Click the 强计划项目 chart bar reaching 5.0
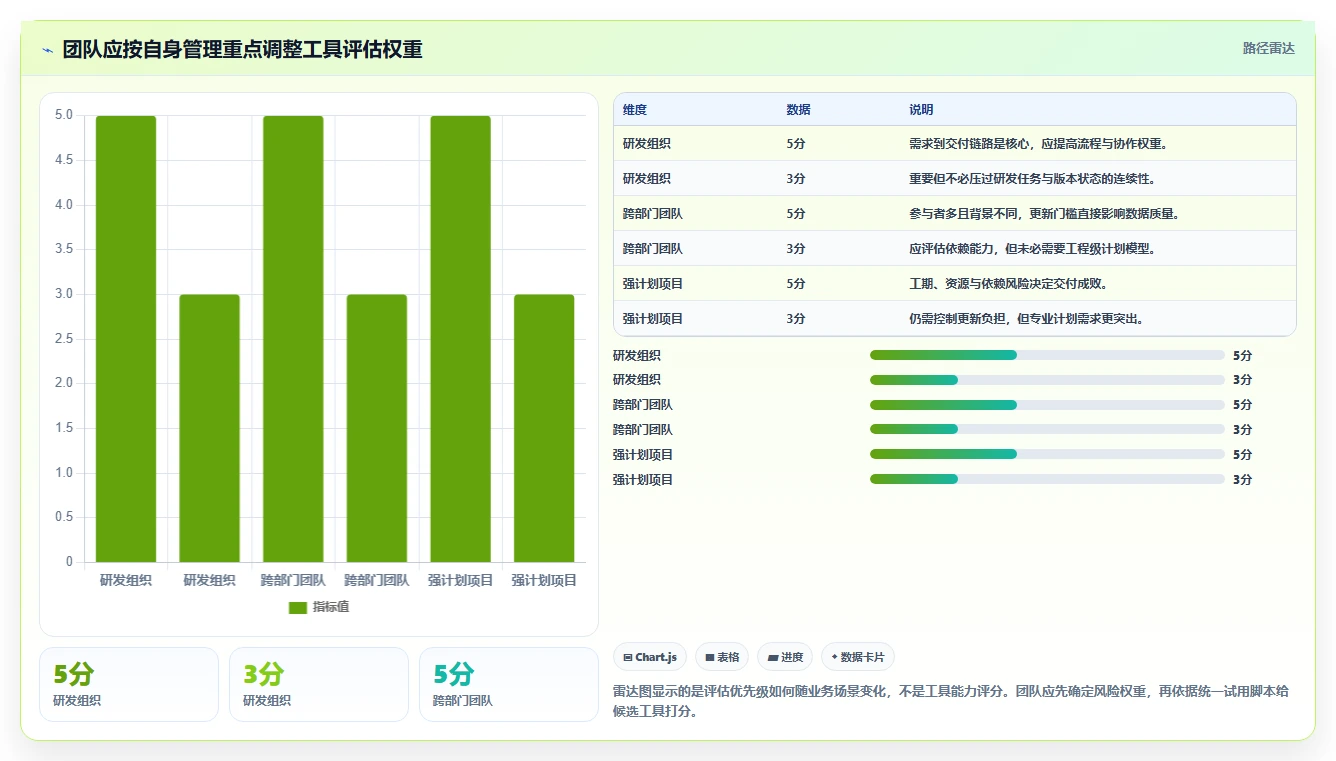 point(461,339)
